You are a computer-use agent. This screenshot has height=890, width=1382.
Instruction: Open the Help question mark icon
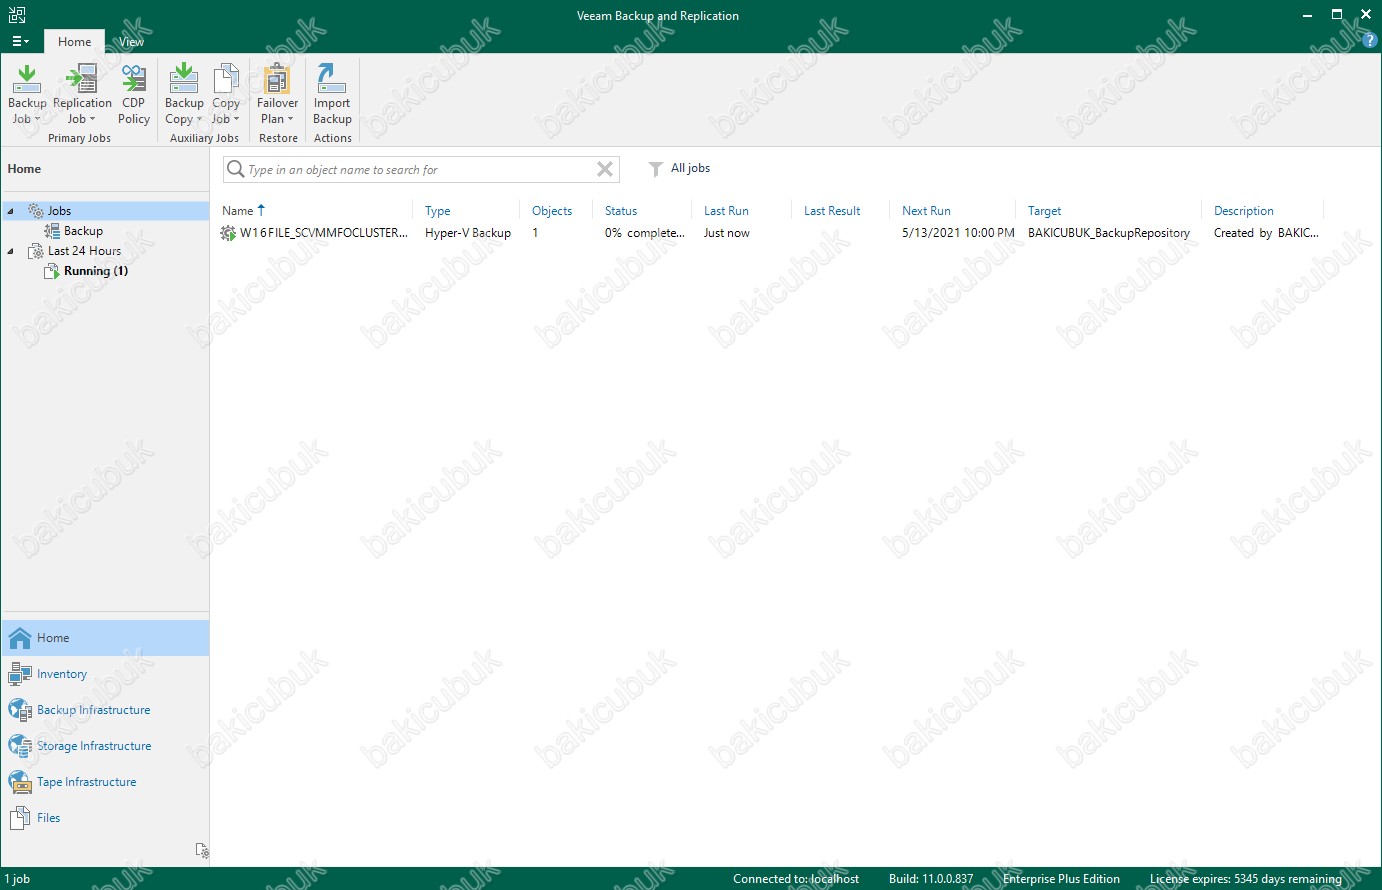click(1370, 41)
